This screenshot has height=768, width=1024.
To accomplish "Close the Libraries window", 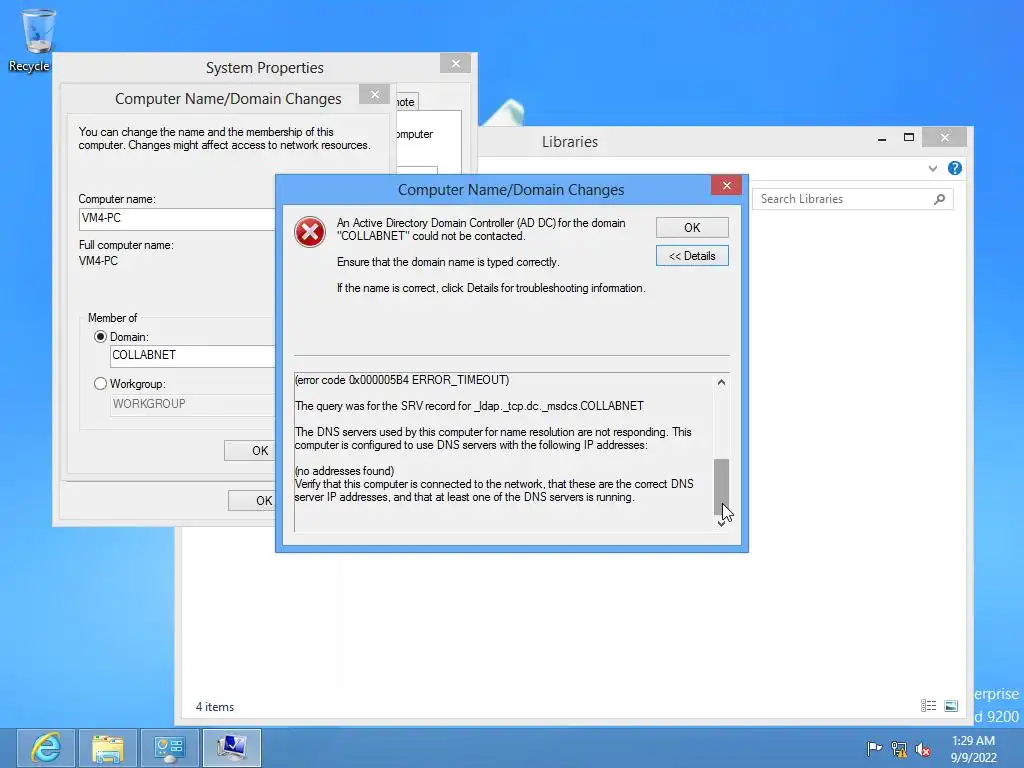I will click(944, 137).
